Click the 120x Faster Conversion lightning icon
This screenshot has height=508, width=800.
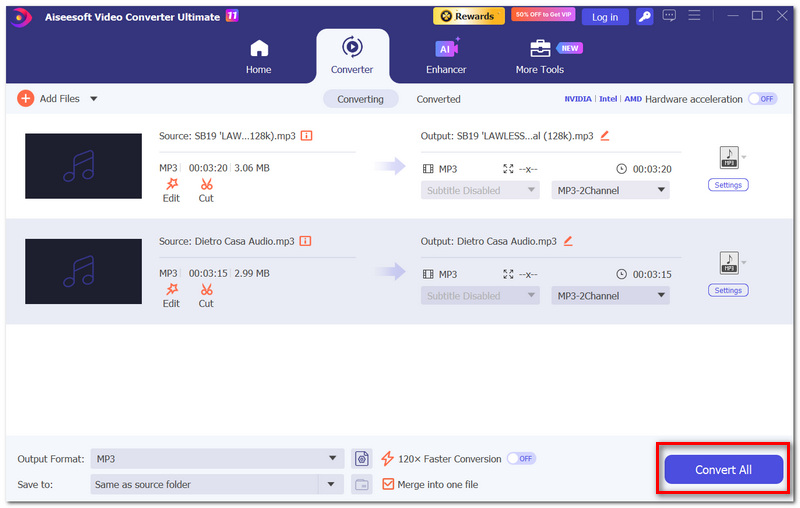click(387, 459)
